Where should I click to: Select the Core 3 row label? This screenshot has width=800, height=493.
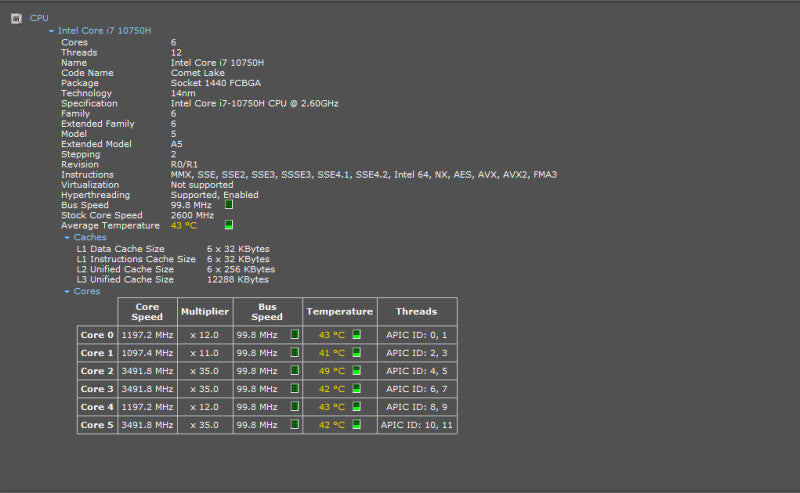click(97, 389)
